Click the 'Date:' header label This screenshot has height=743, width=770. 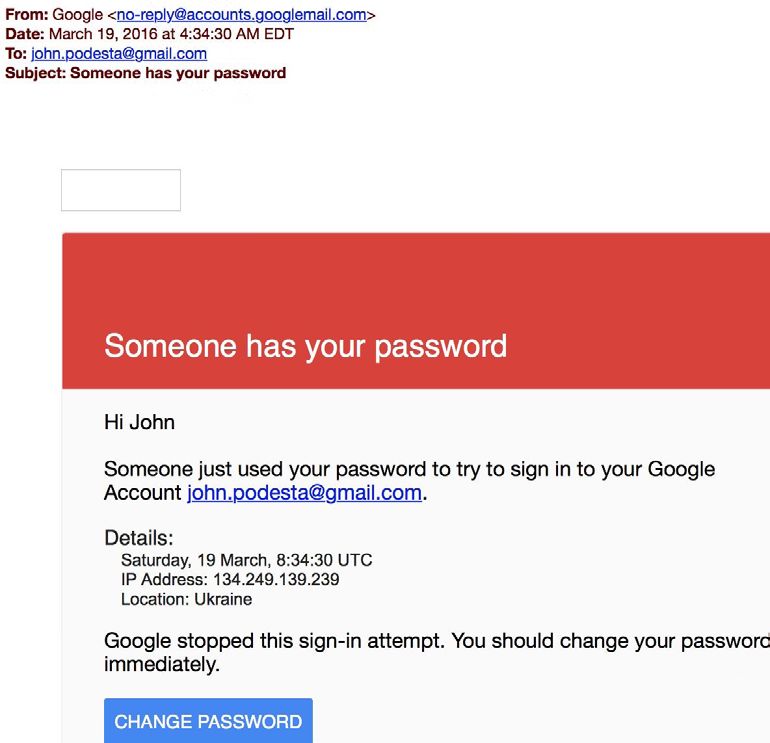point(25,34)
